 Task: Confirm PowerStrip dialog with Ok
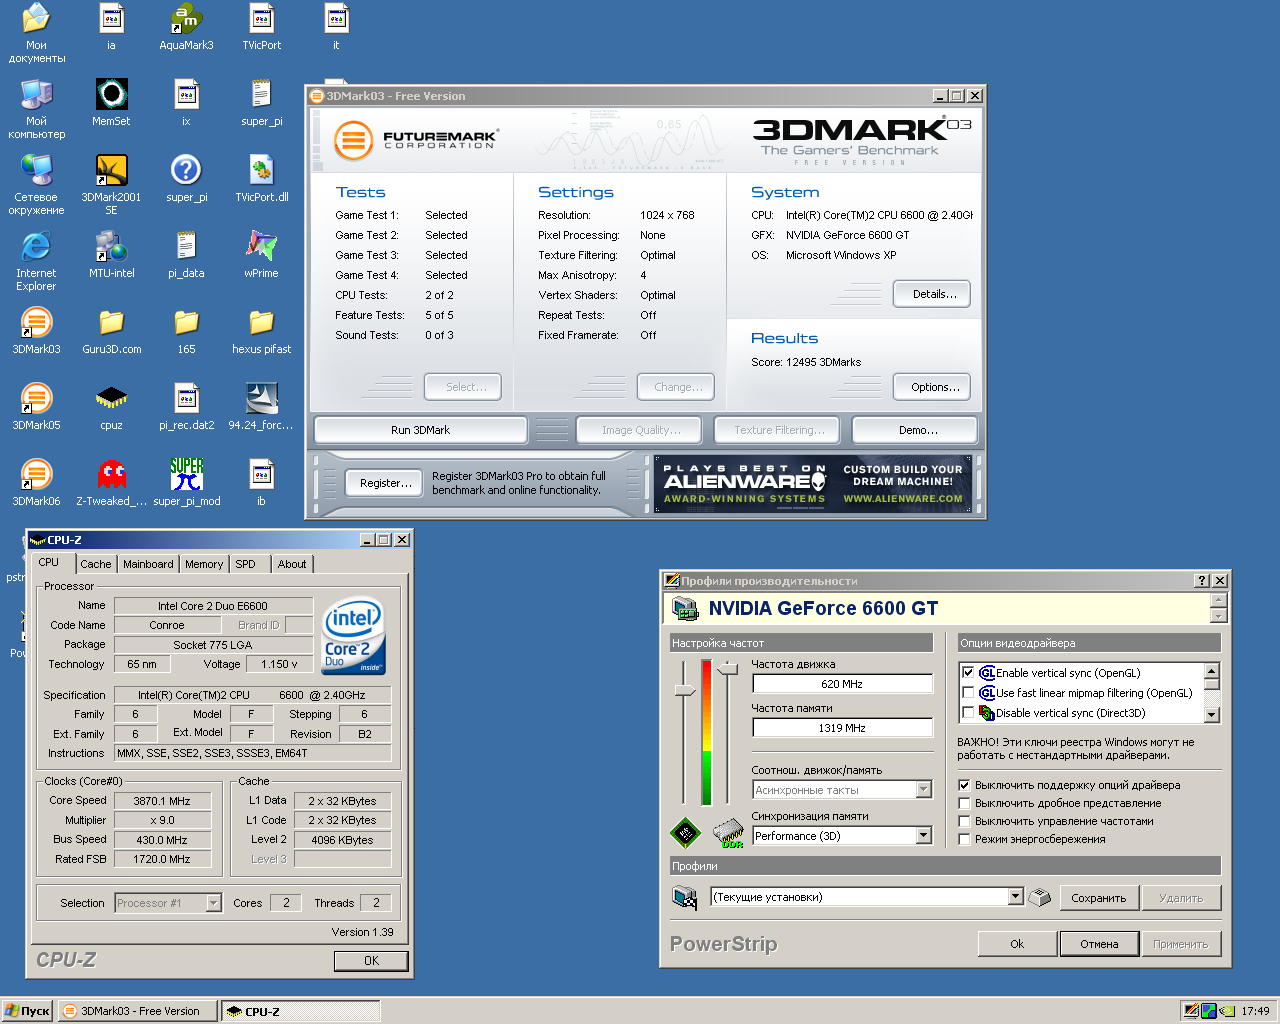[1017, 944]
